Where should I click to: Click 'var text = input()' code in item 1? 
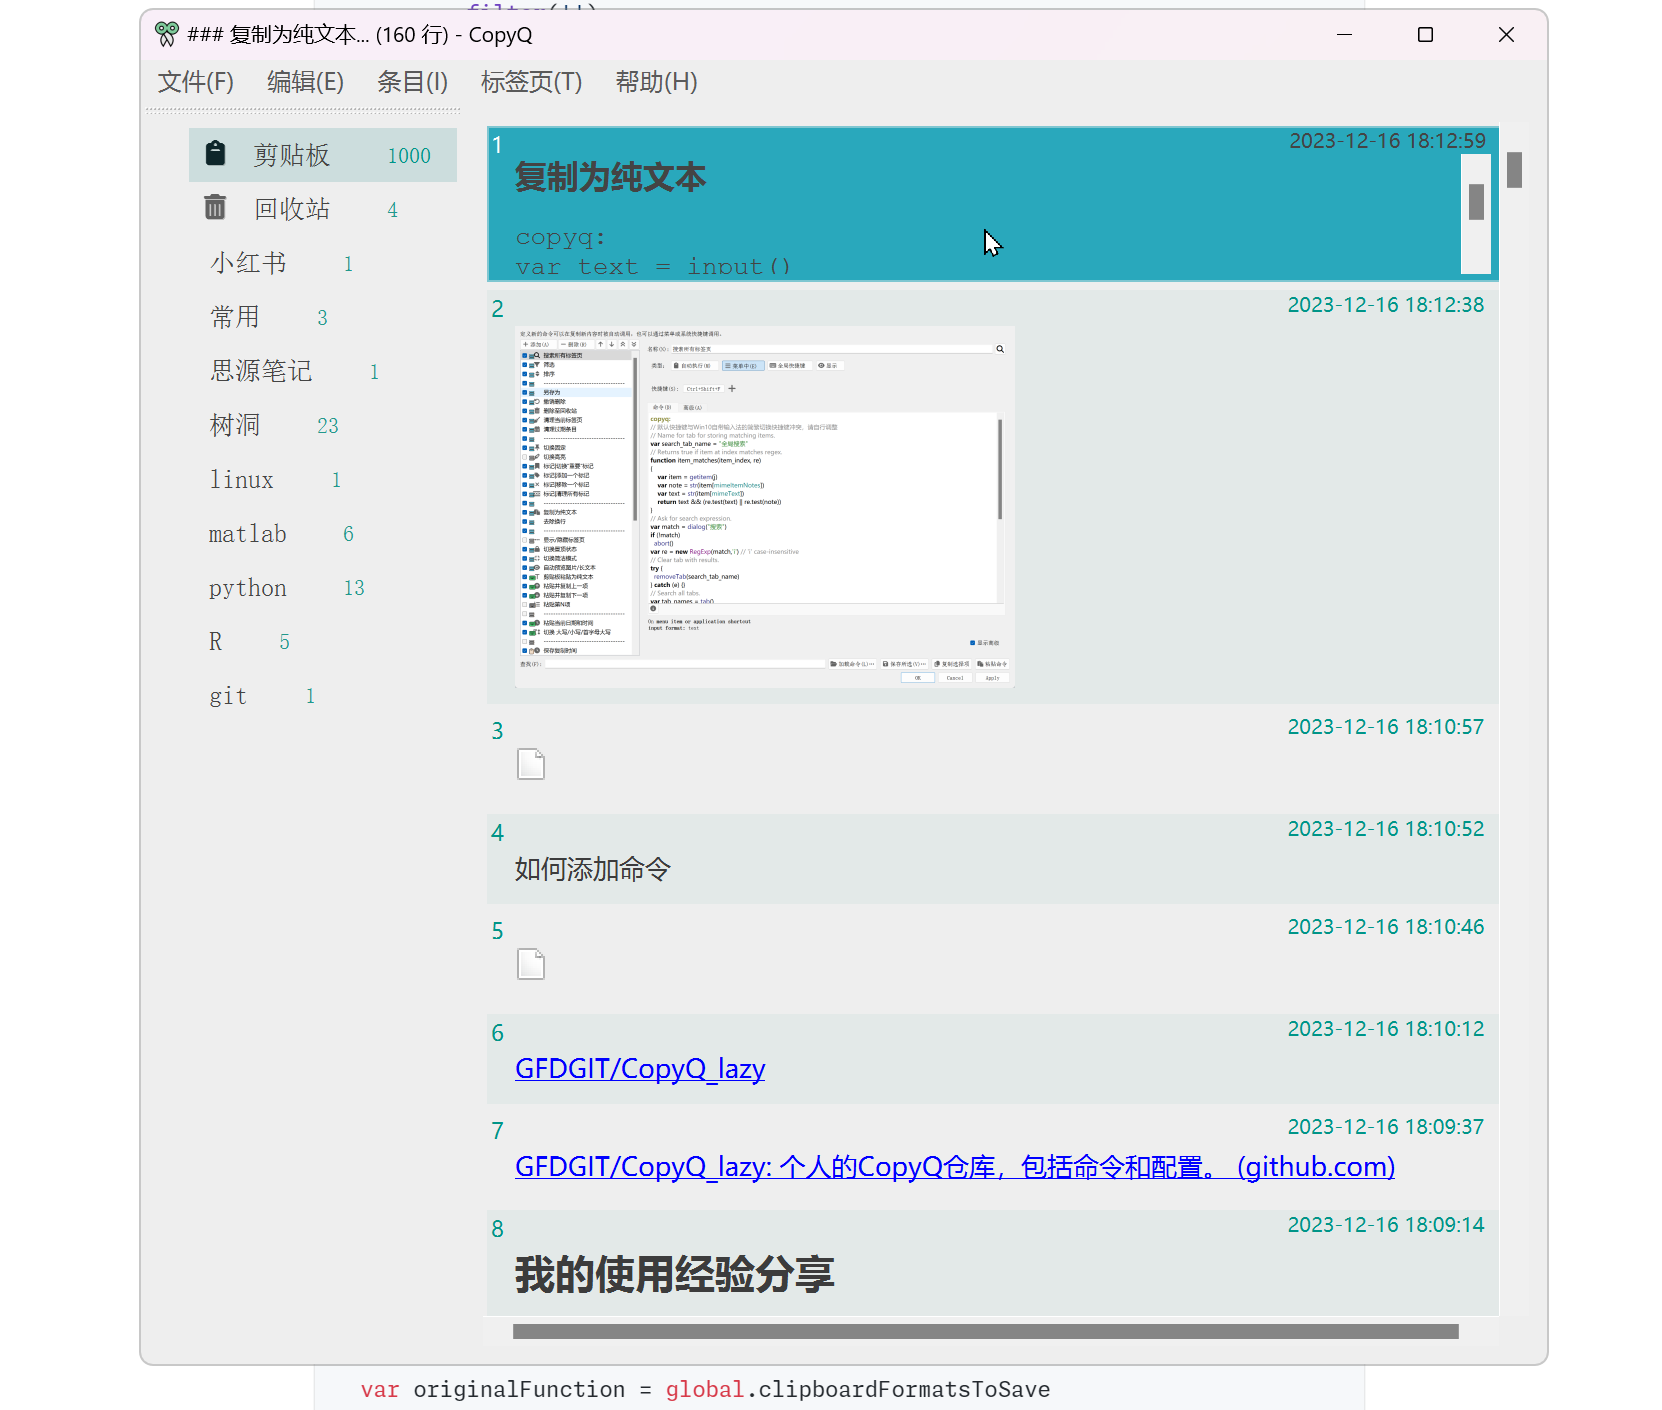[653, 266]
